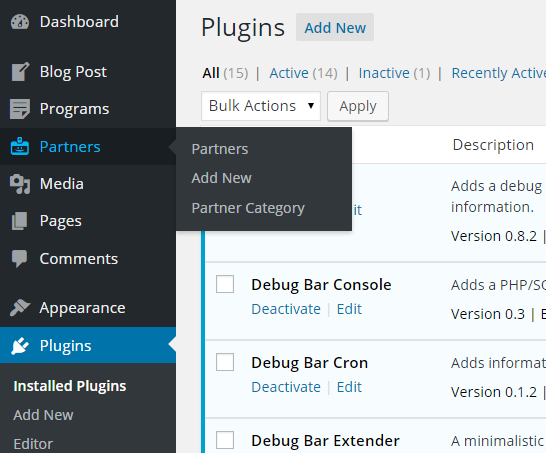The width and height of the screenshot is (546, 453).
Task: Click the Comments speech bubble icon
Action: [20, 259]
